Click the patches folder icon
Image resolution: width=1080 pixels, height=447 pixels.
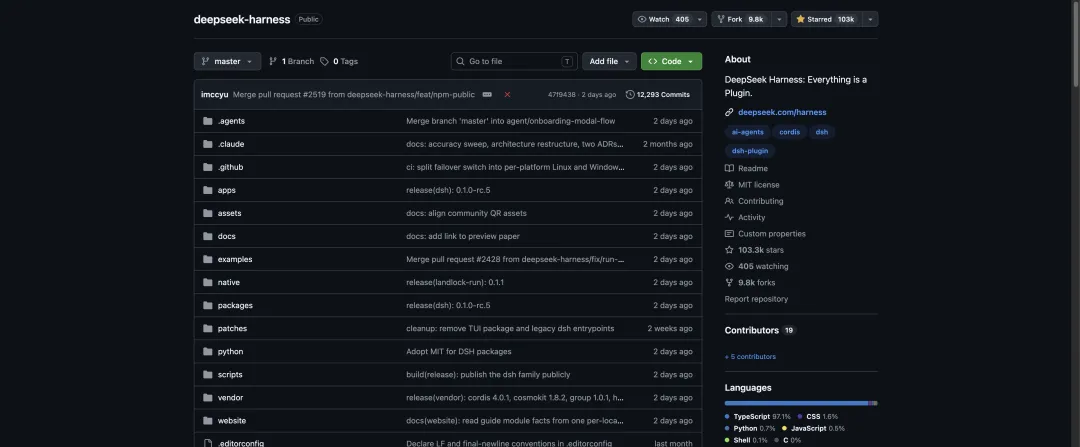tap(207, 329)
